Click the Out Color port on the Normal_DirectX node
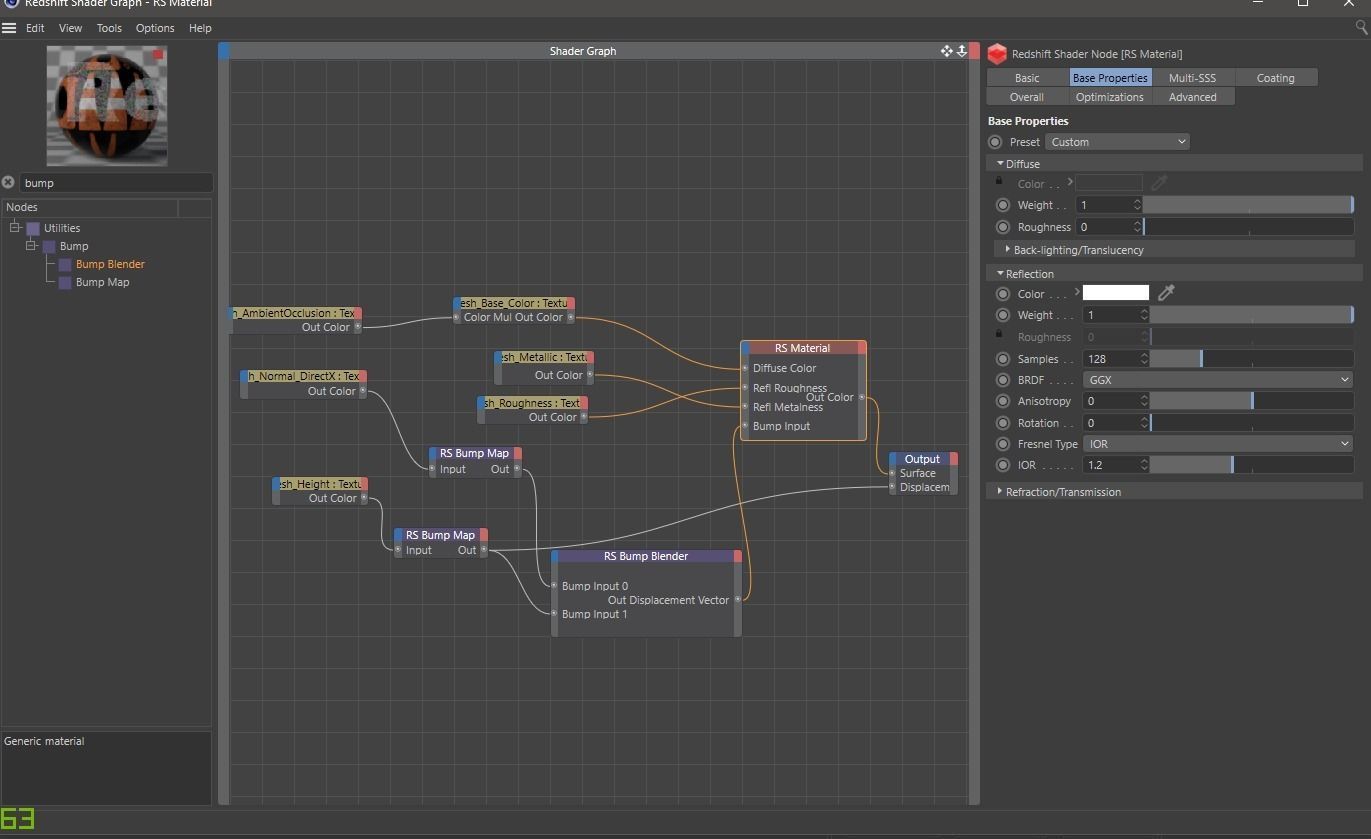Screen dimensions: 1371x839 [x=364, y=392]
